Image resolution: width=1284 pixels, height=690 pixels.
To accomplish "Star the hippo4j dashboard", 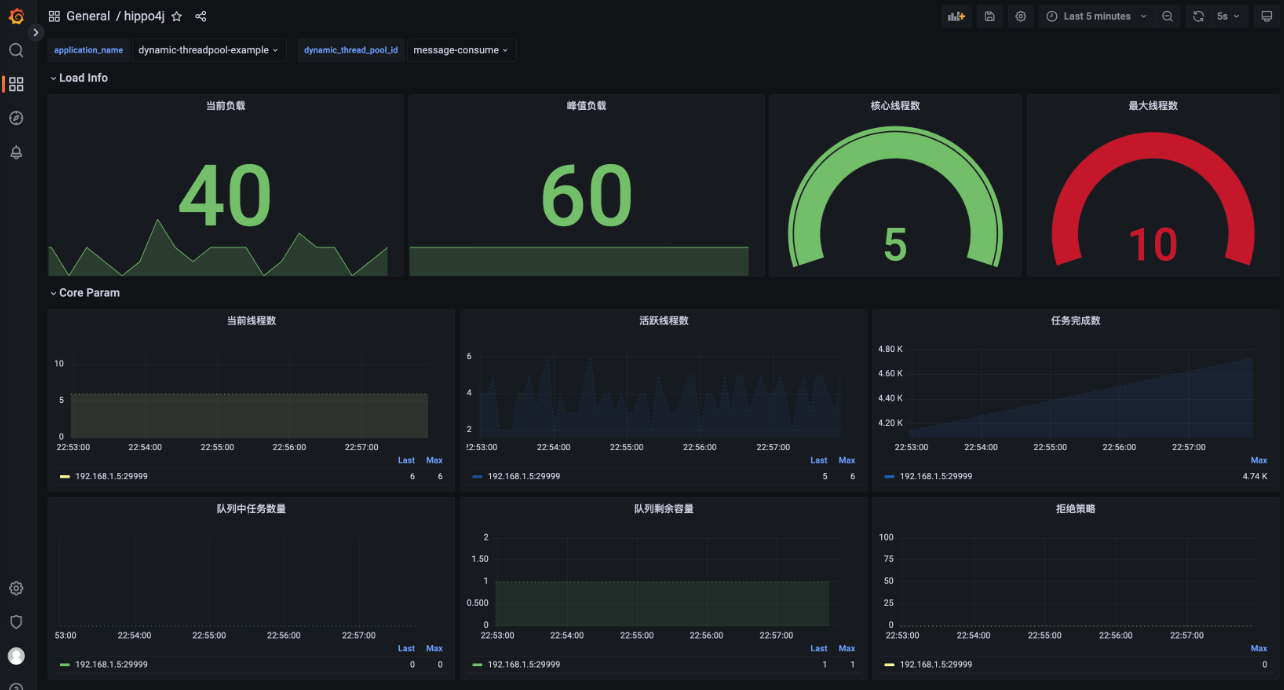I will click(177, 17).
